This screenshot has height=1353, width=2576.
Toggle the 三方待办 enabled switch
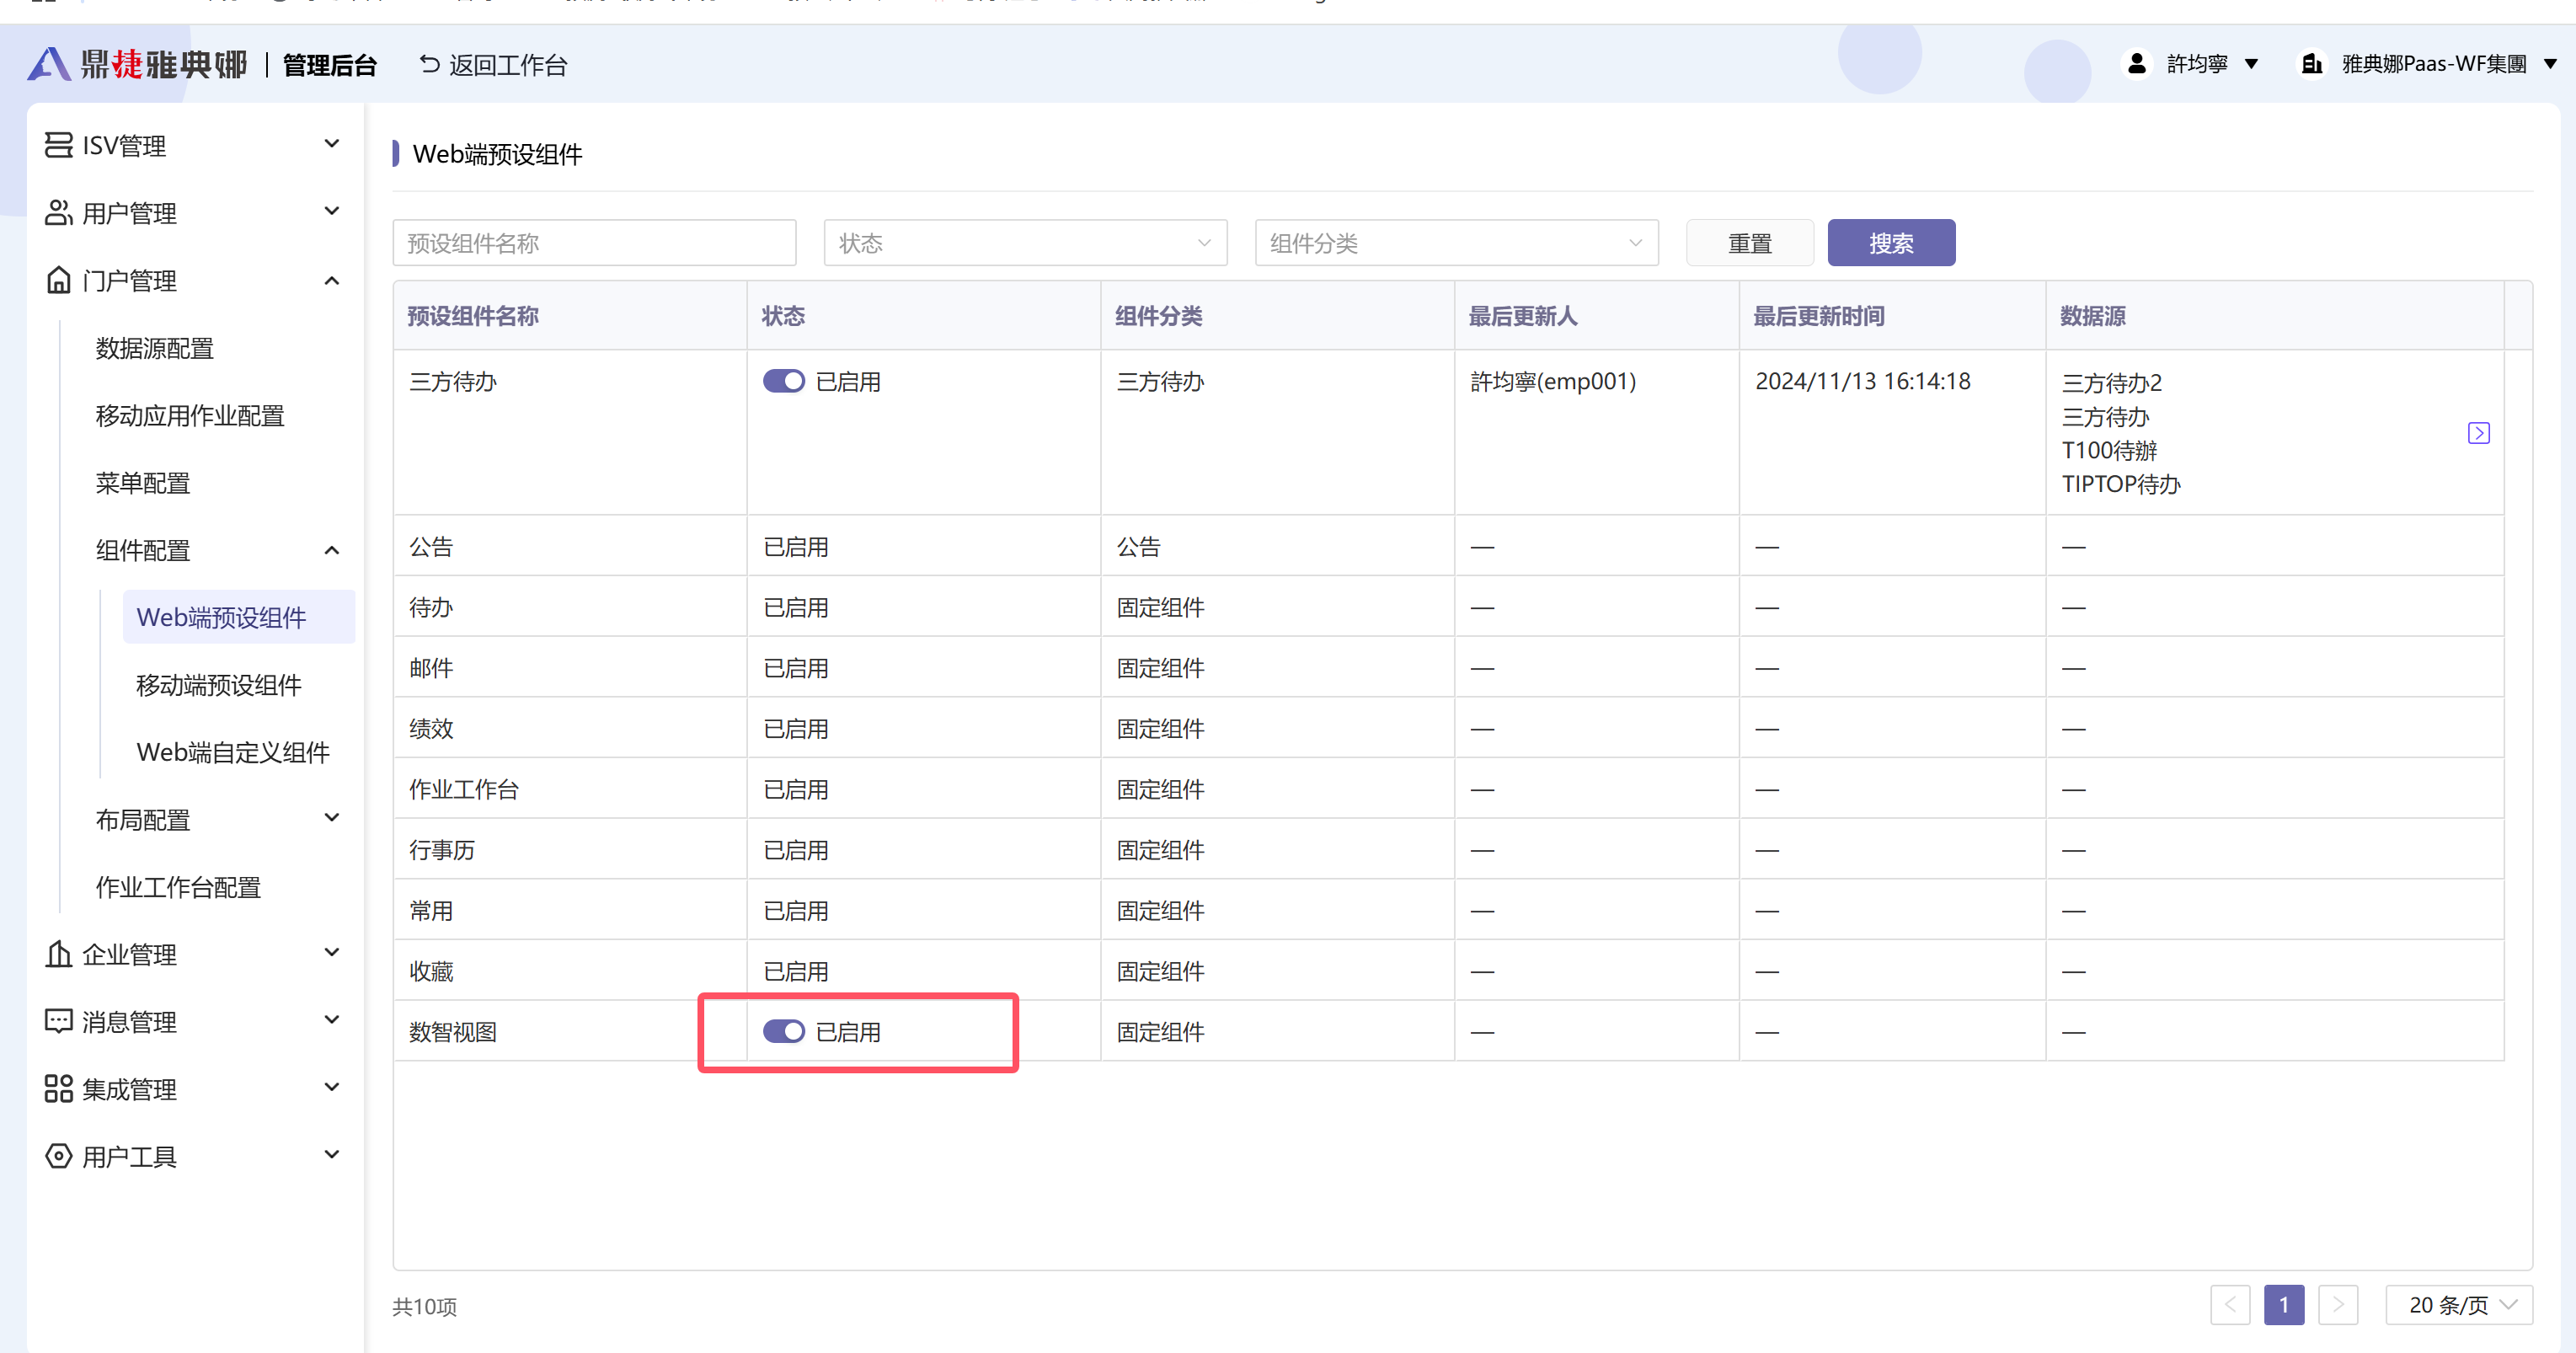(x=783, y=382)
